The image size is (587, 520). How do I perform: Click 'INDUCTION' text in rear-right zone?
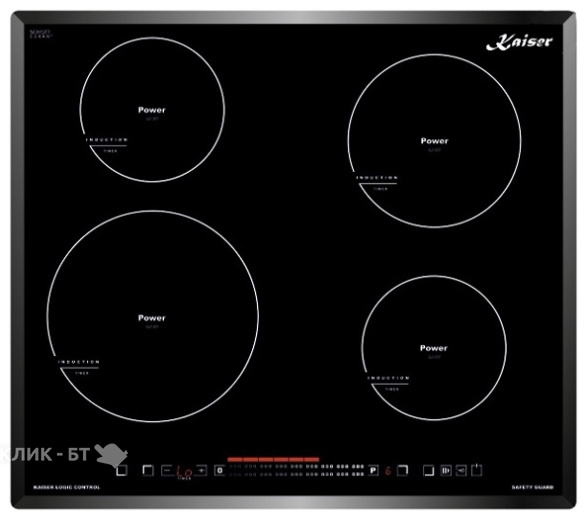pyautogui.click(x=377, y=177)
